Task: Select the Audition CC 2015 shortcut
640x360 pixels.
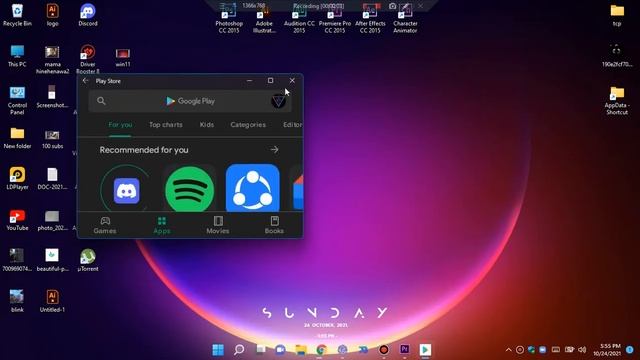Action: [299, 19]
